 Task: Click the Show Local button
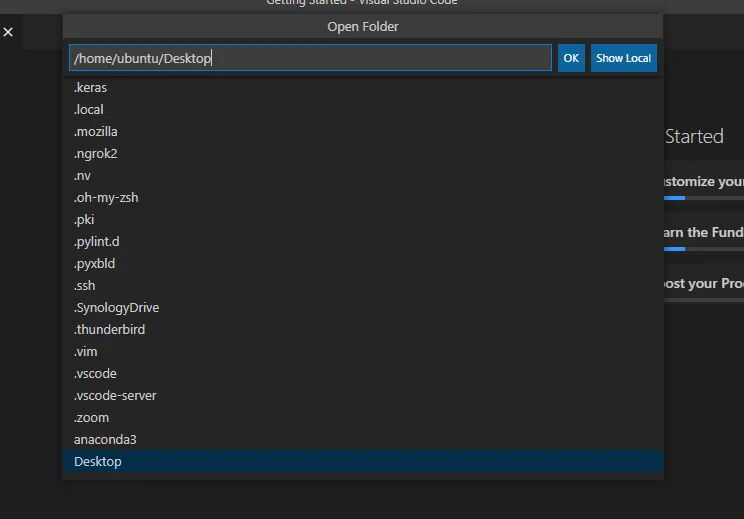click(623, 58)
